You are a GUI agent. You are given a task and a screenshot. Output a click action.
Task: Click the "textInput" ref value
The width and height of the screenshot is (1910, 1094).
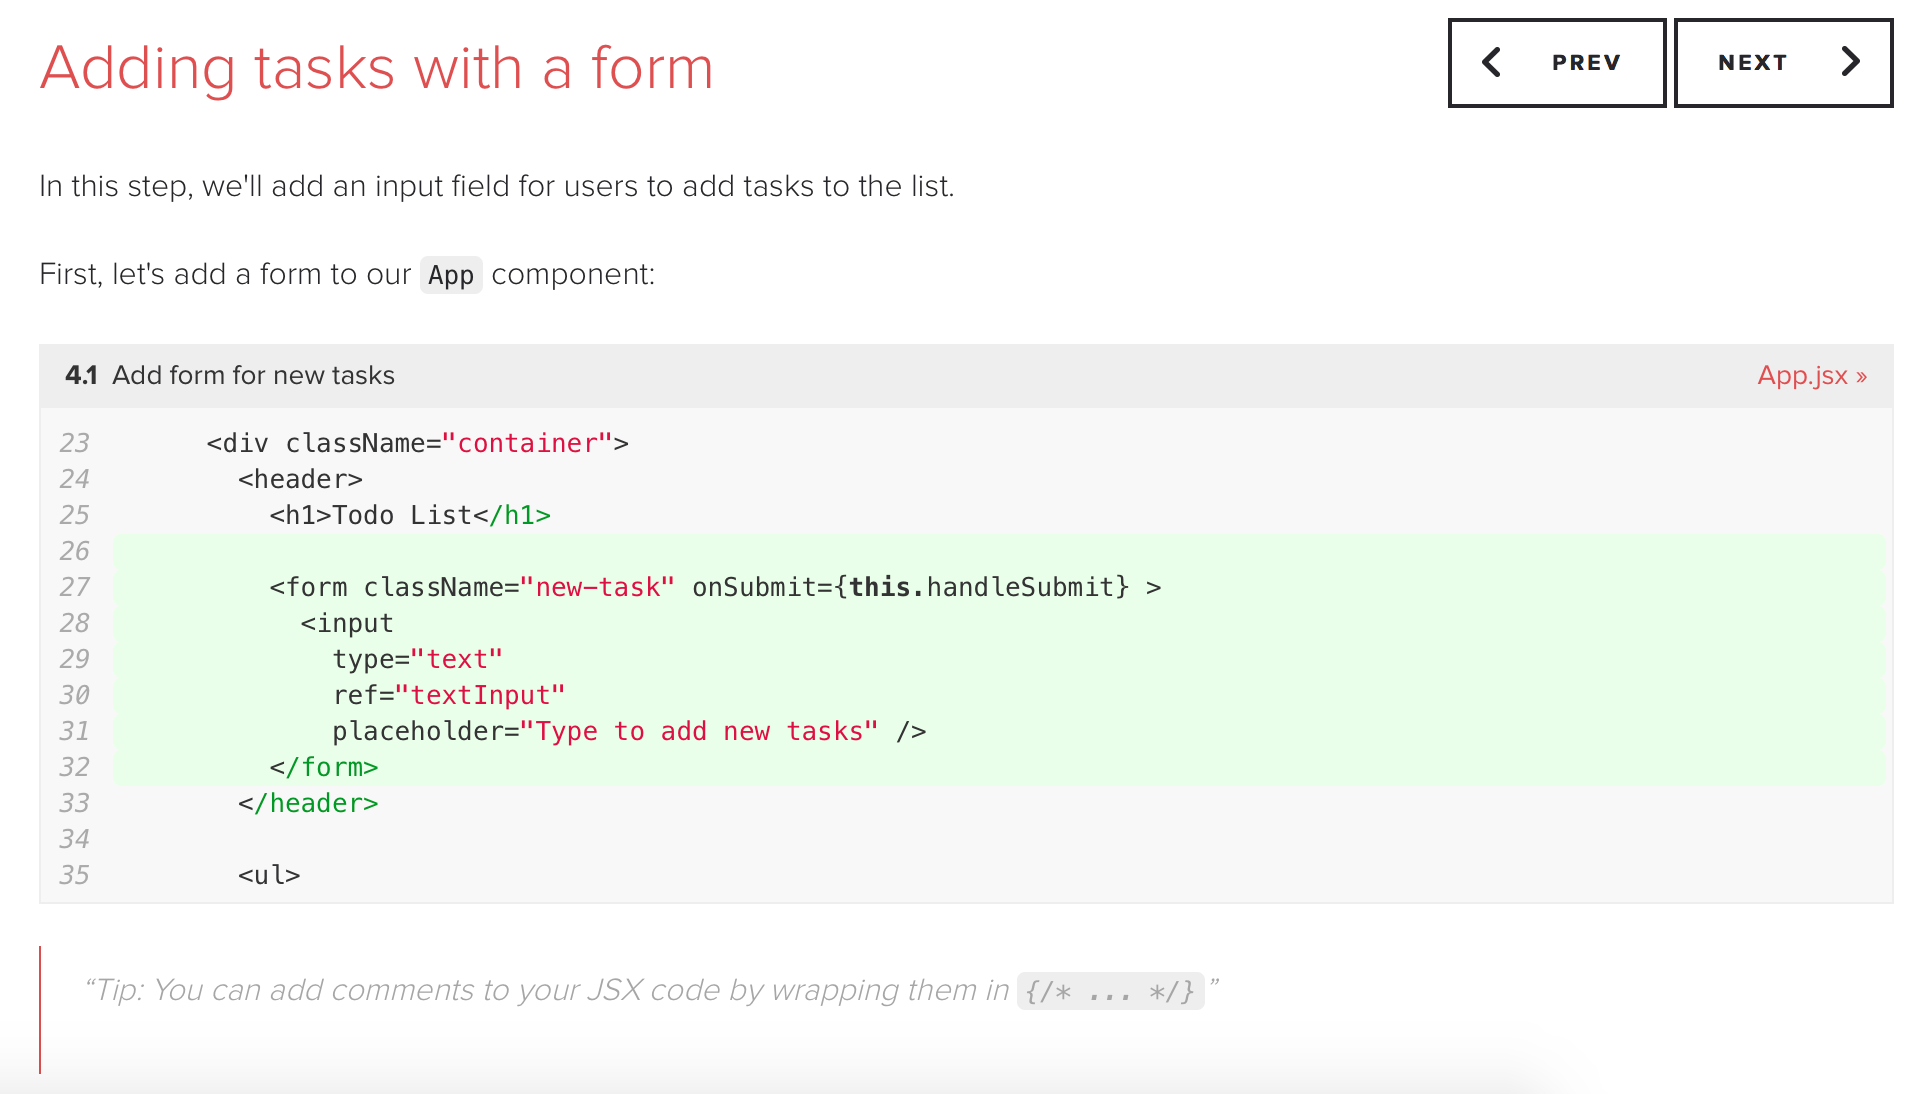pyautogui.click(x=480, y=695)
